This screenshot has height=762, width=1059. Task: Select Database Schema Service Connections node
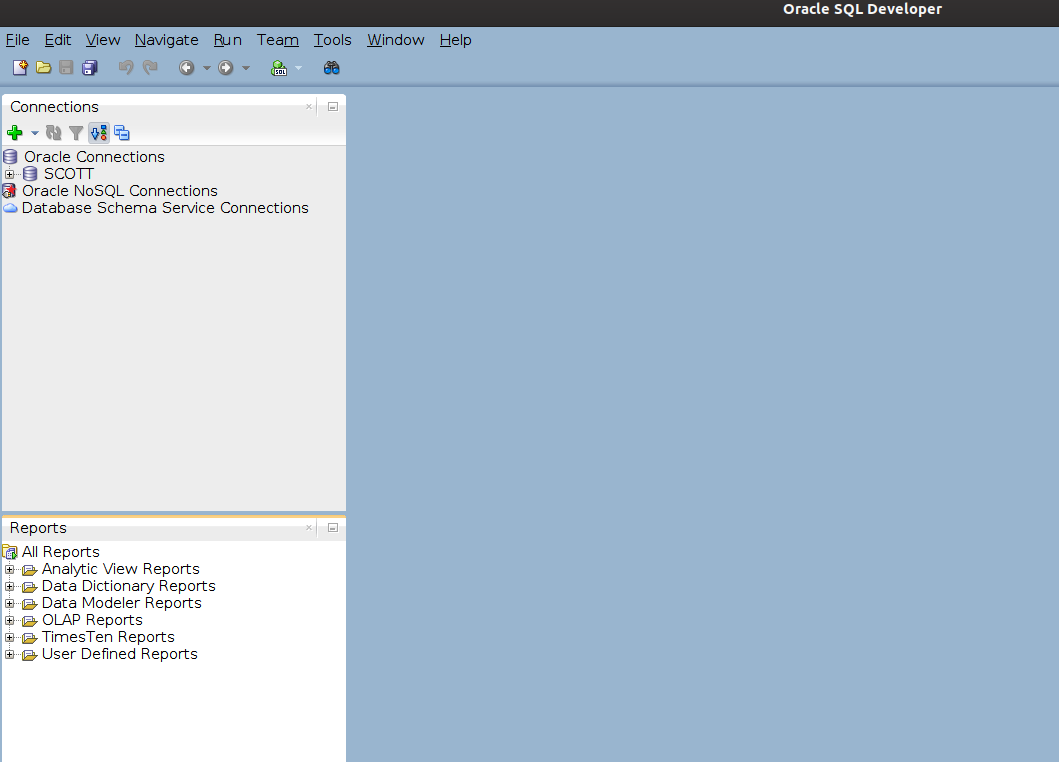pos(165,207)
